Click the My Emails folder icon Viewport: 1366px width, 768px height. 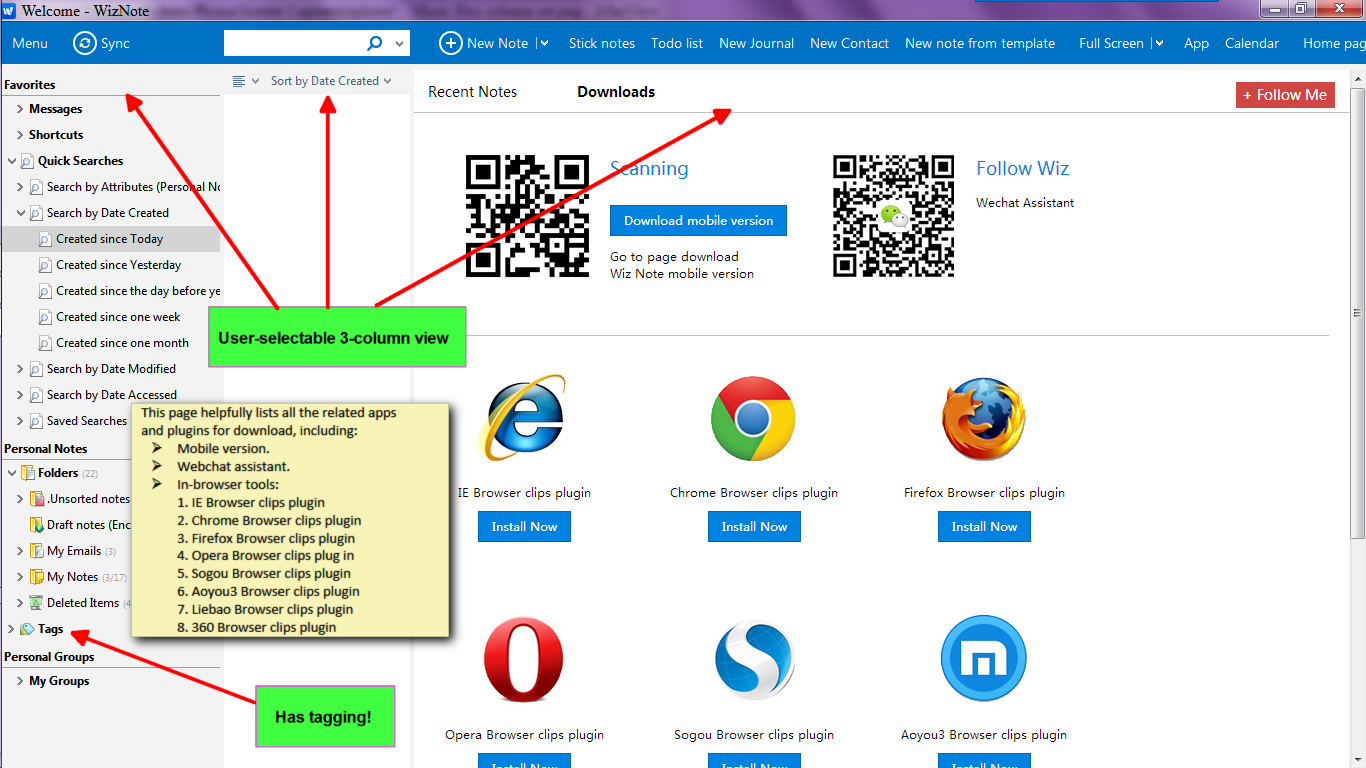[x=37, y=551]
